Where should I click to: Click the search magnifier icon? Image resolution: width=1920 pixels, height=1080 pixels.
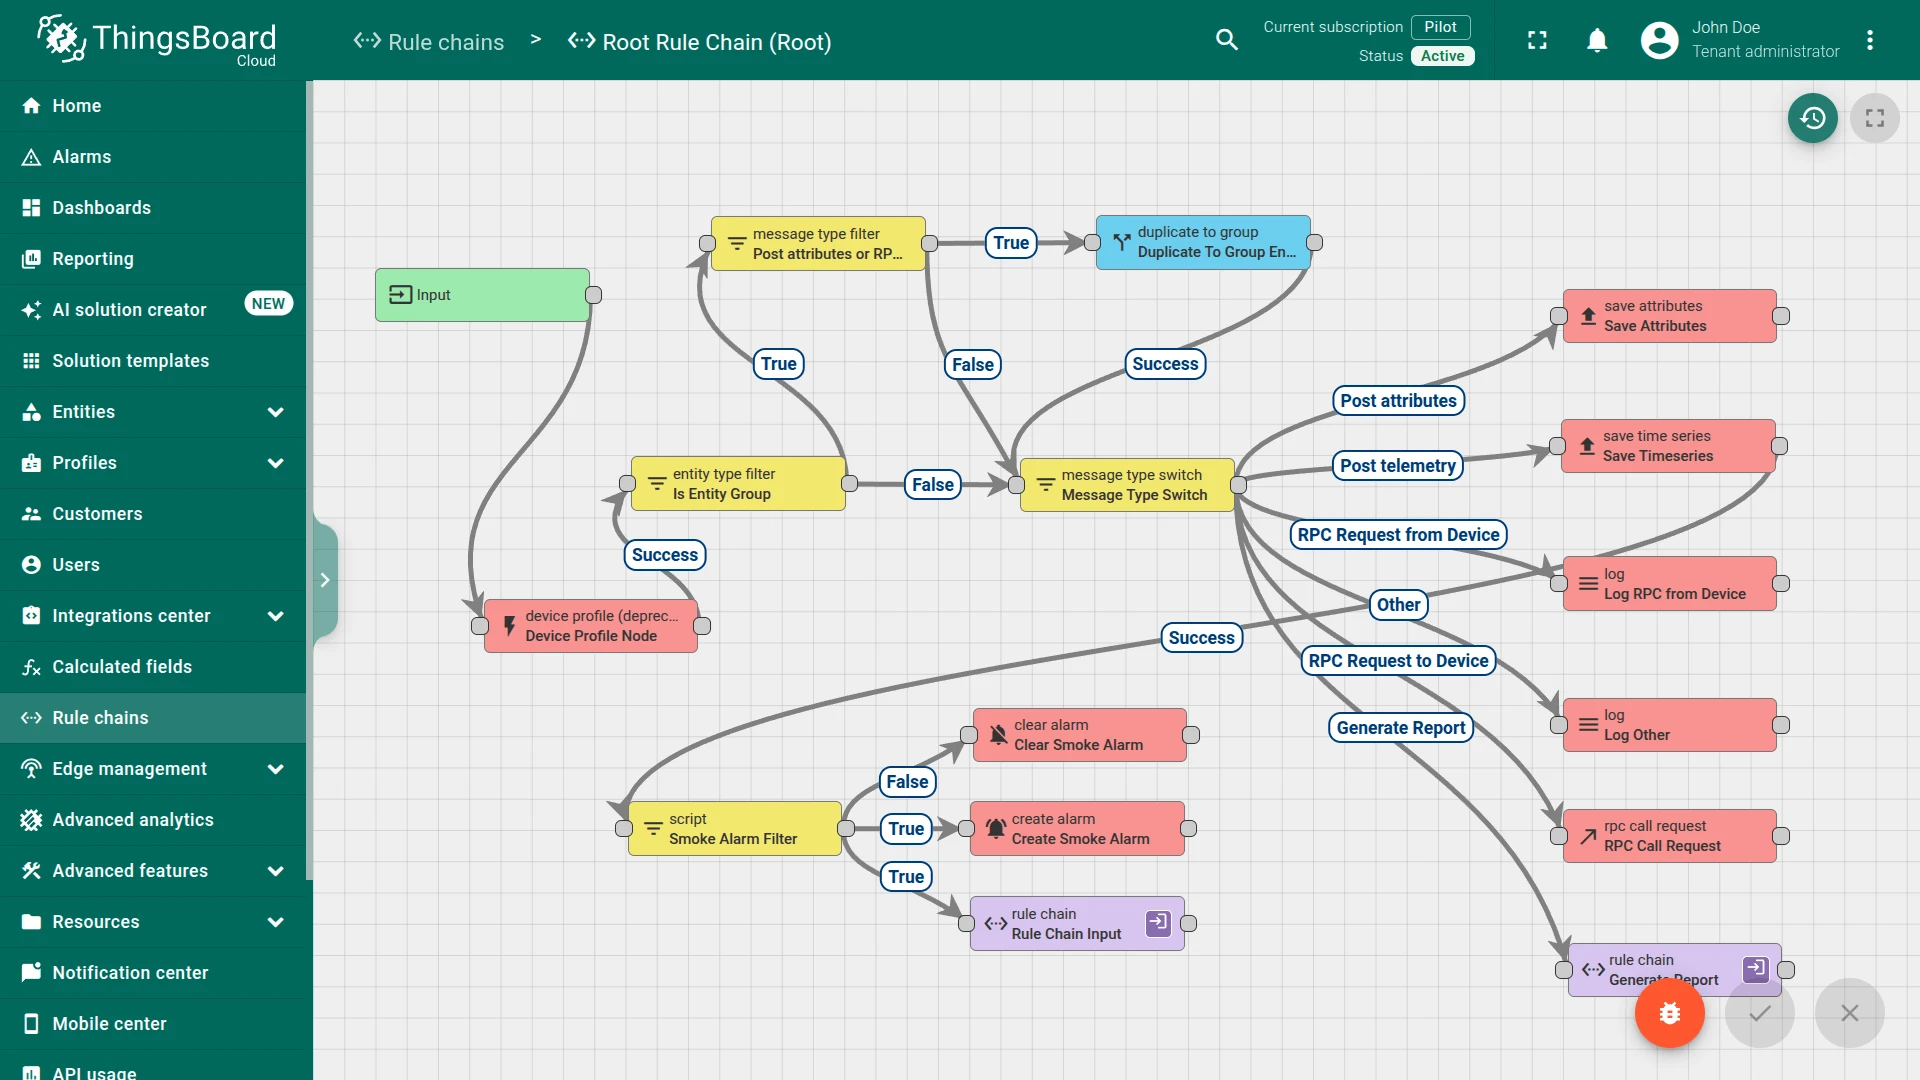pyautogui.click(x=1226, y=40)
